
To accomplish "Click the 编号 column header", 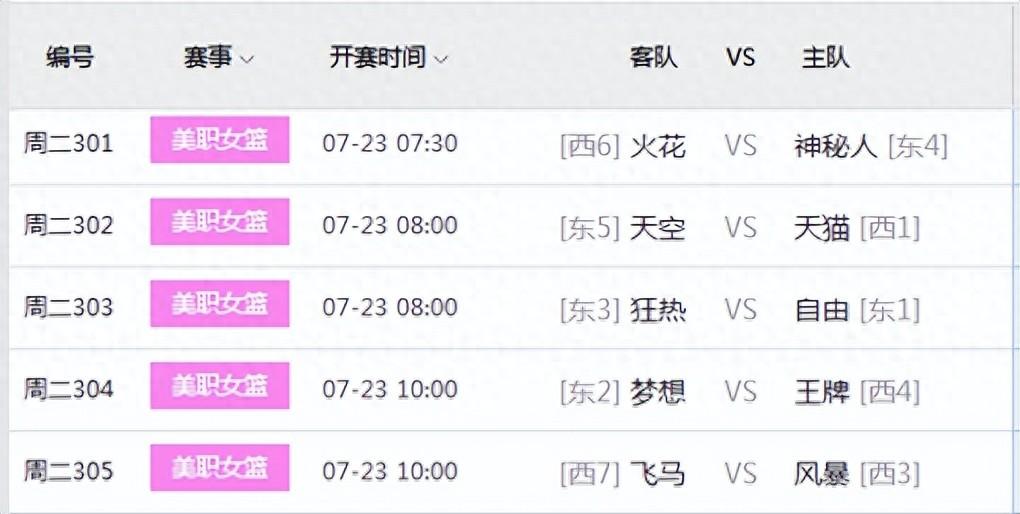I will (70, 57).
